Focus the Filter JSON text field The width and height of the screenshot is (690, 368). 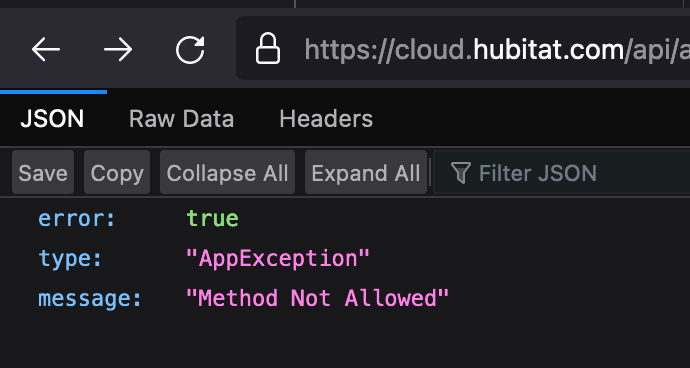click(562, 173)
